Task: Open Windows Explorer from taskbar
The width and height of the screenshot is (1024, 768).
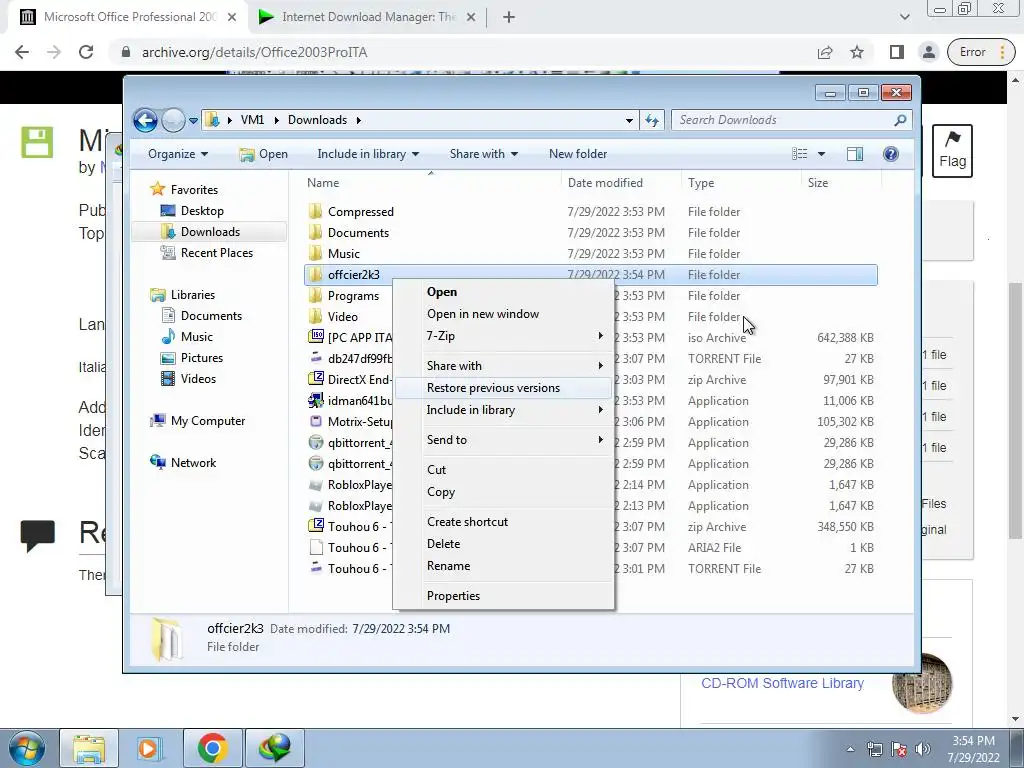Action: pos(89,748)
